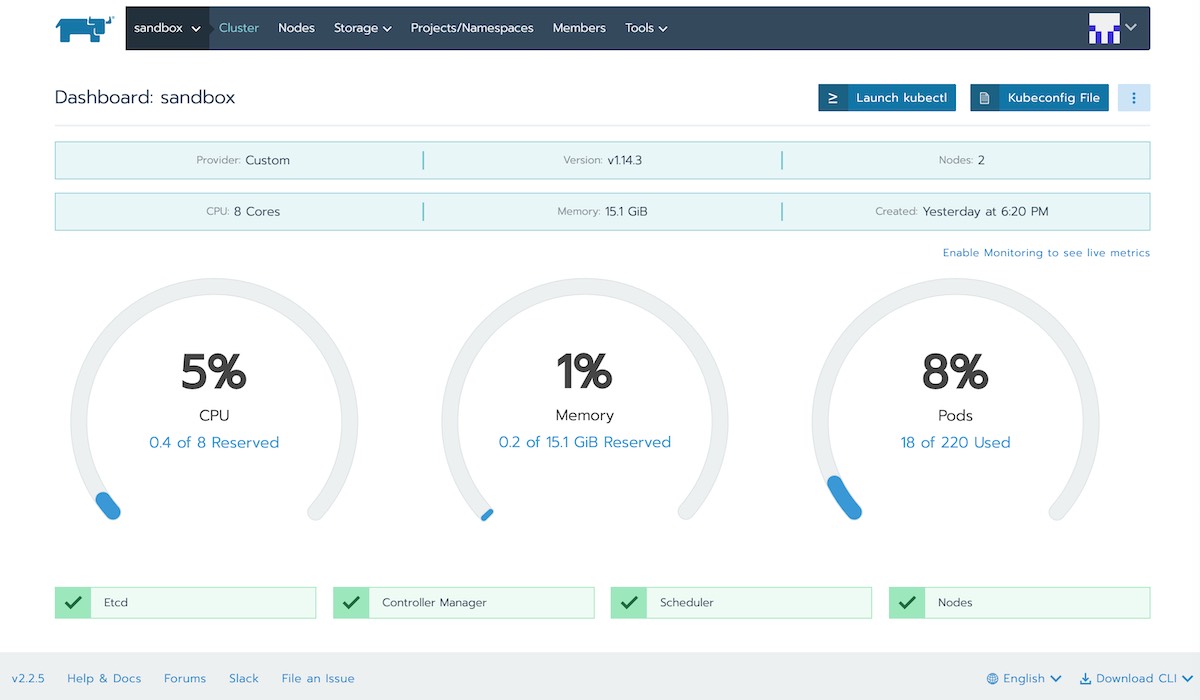This screenshot has height=700, width=1200.
Task: Click the terminal icon on Launch kubectl
Action: (x=833, y=98)
